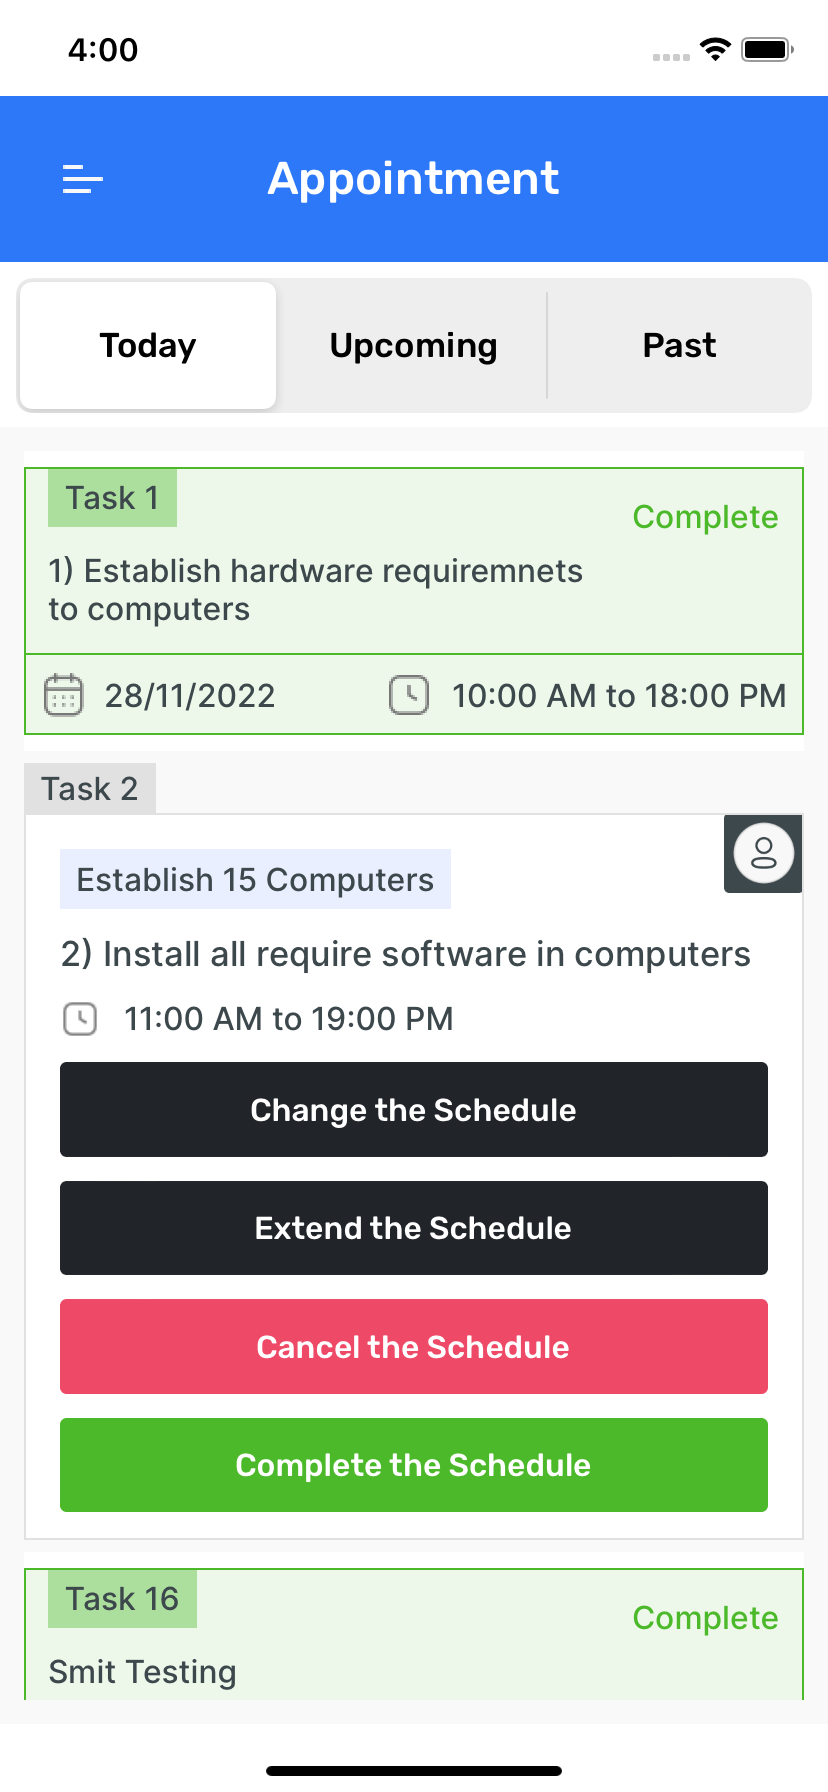
Task: Open the hamburger menu icon
Action: 83,179
